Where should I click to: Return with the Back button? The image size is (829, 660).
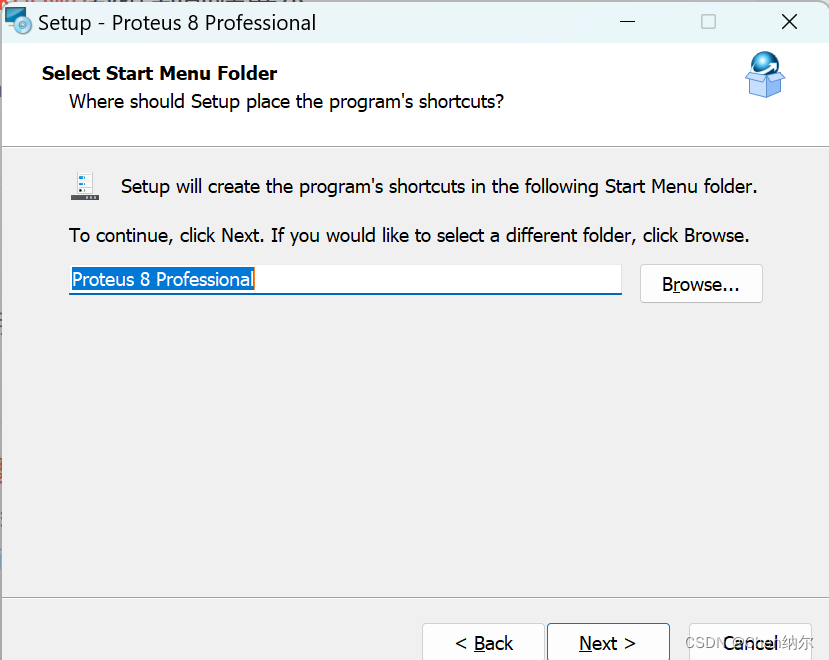click(483, 642)
